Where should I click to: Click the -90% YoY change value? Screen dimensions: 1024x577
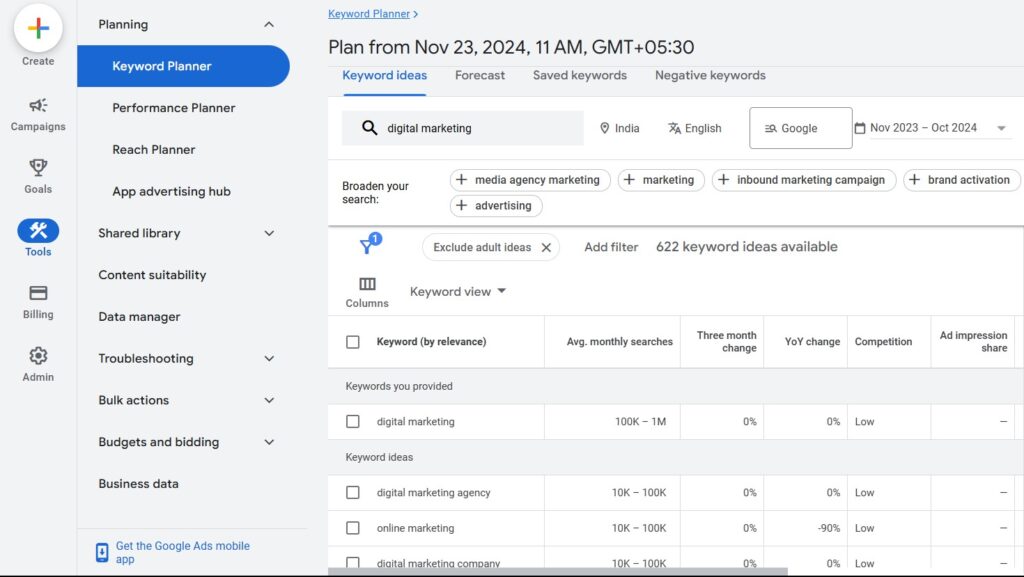click(829, 528)
